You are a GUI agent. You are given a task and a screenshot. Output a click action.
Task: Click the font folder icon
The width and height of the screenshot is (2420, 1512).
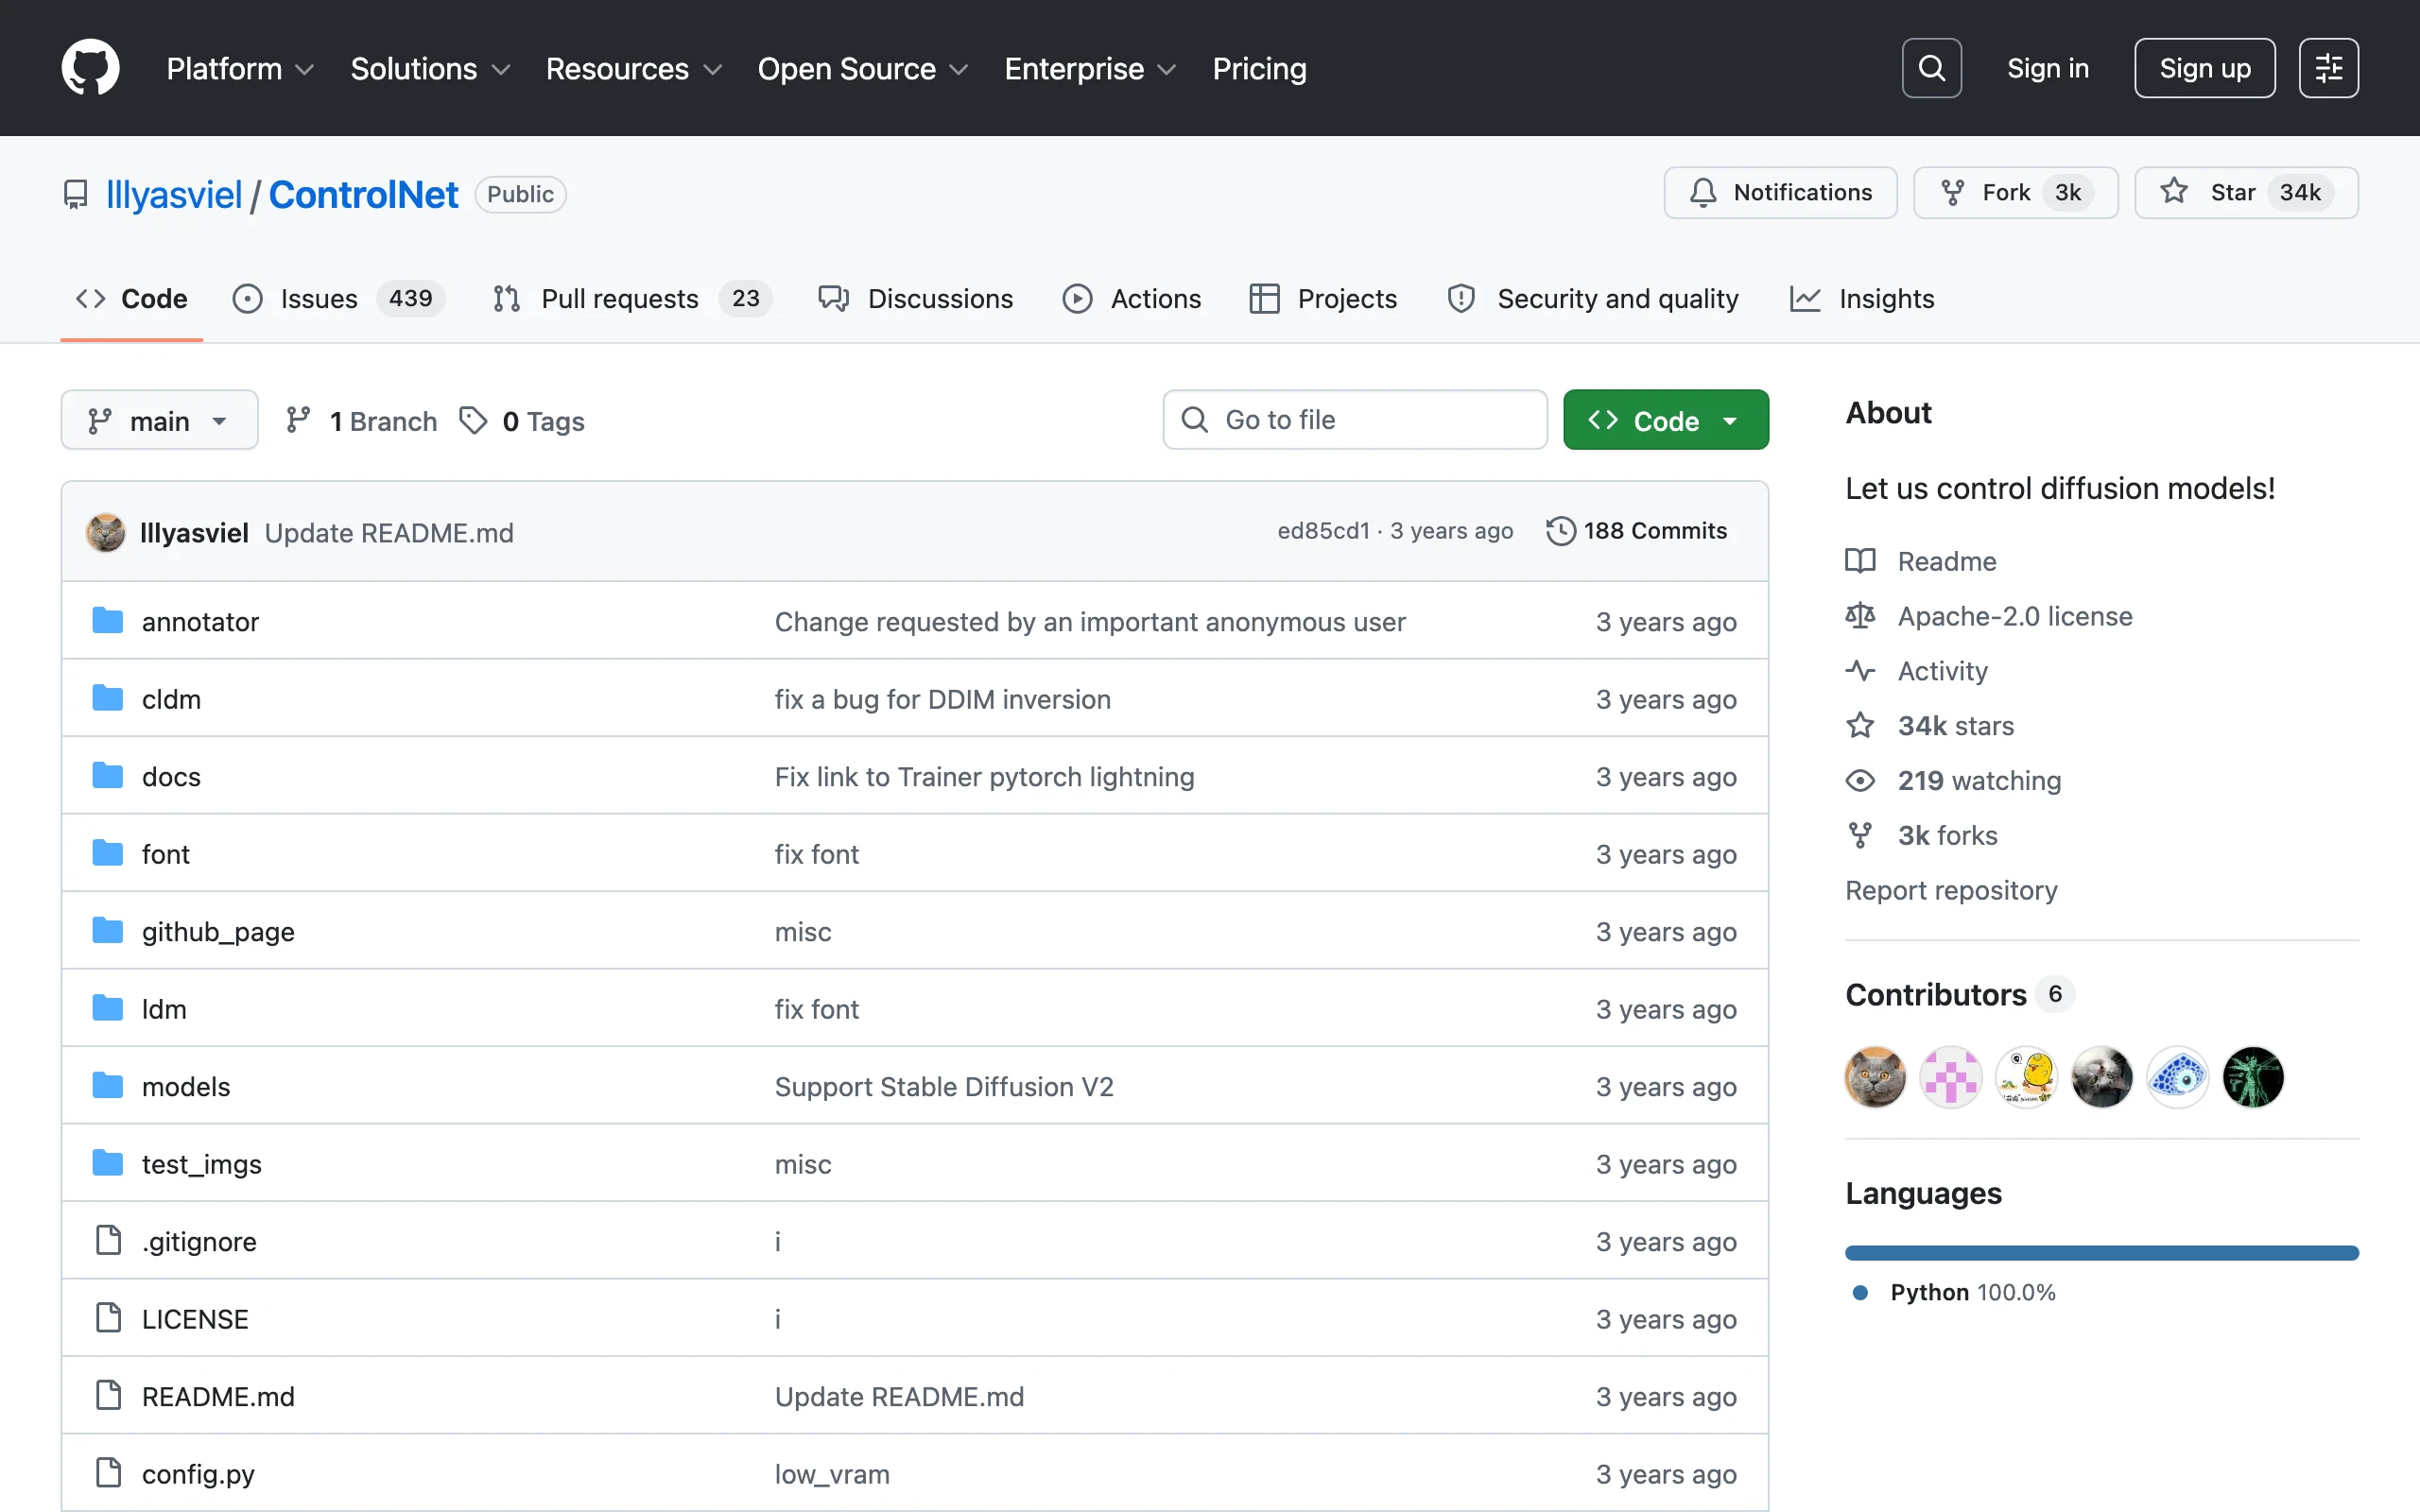108,853
